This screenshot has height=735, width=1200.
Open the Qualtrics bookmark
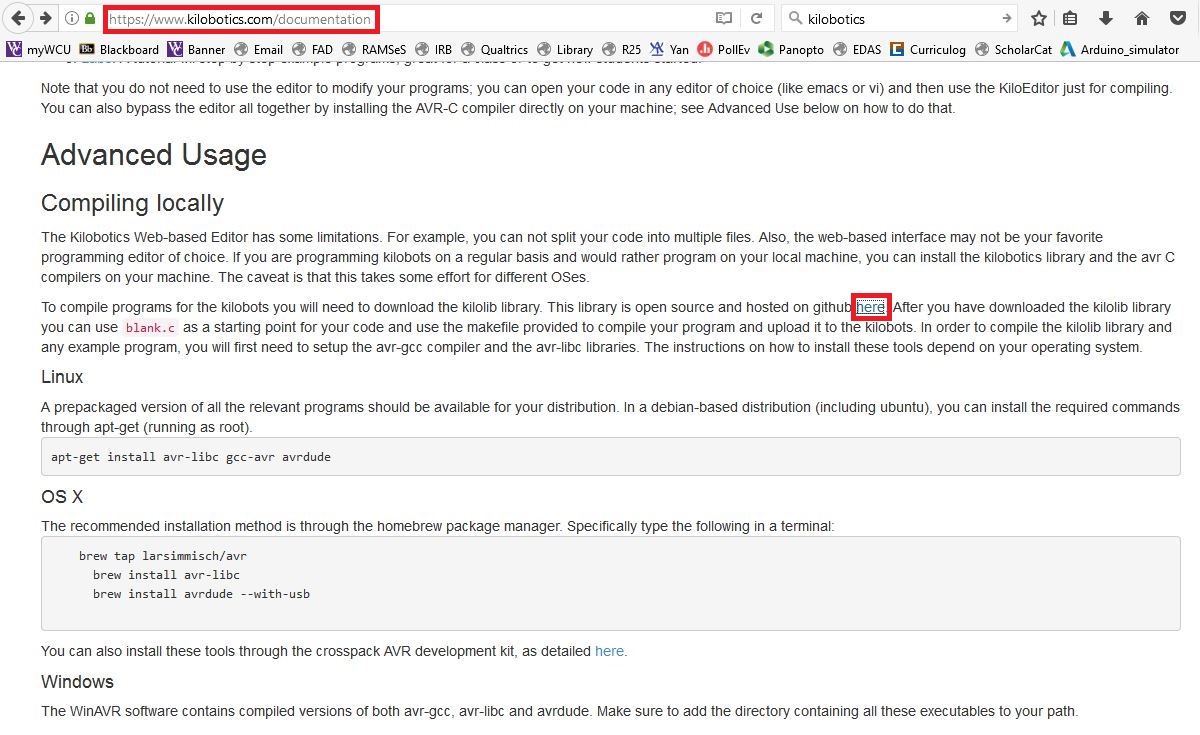tap(495, 49)
